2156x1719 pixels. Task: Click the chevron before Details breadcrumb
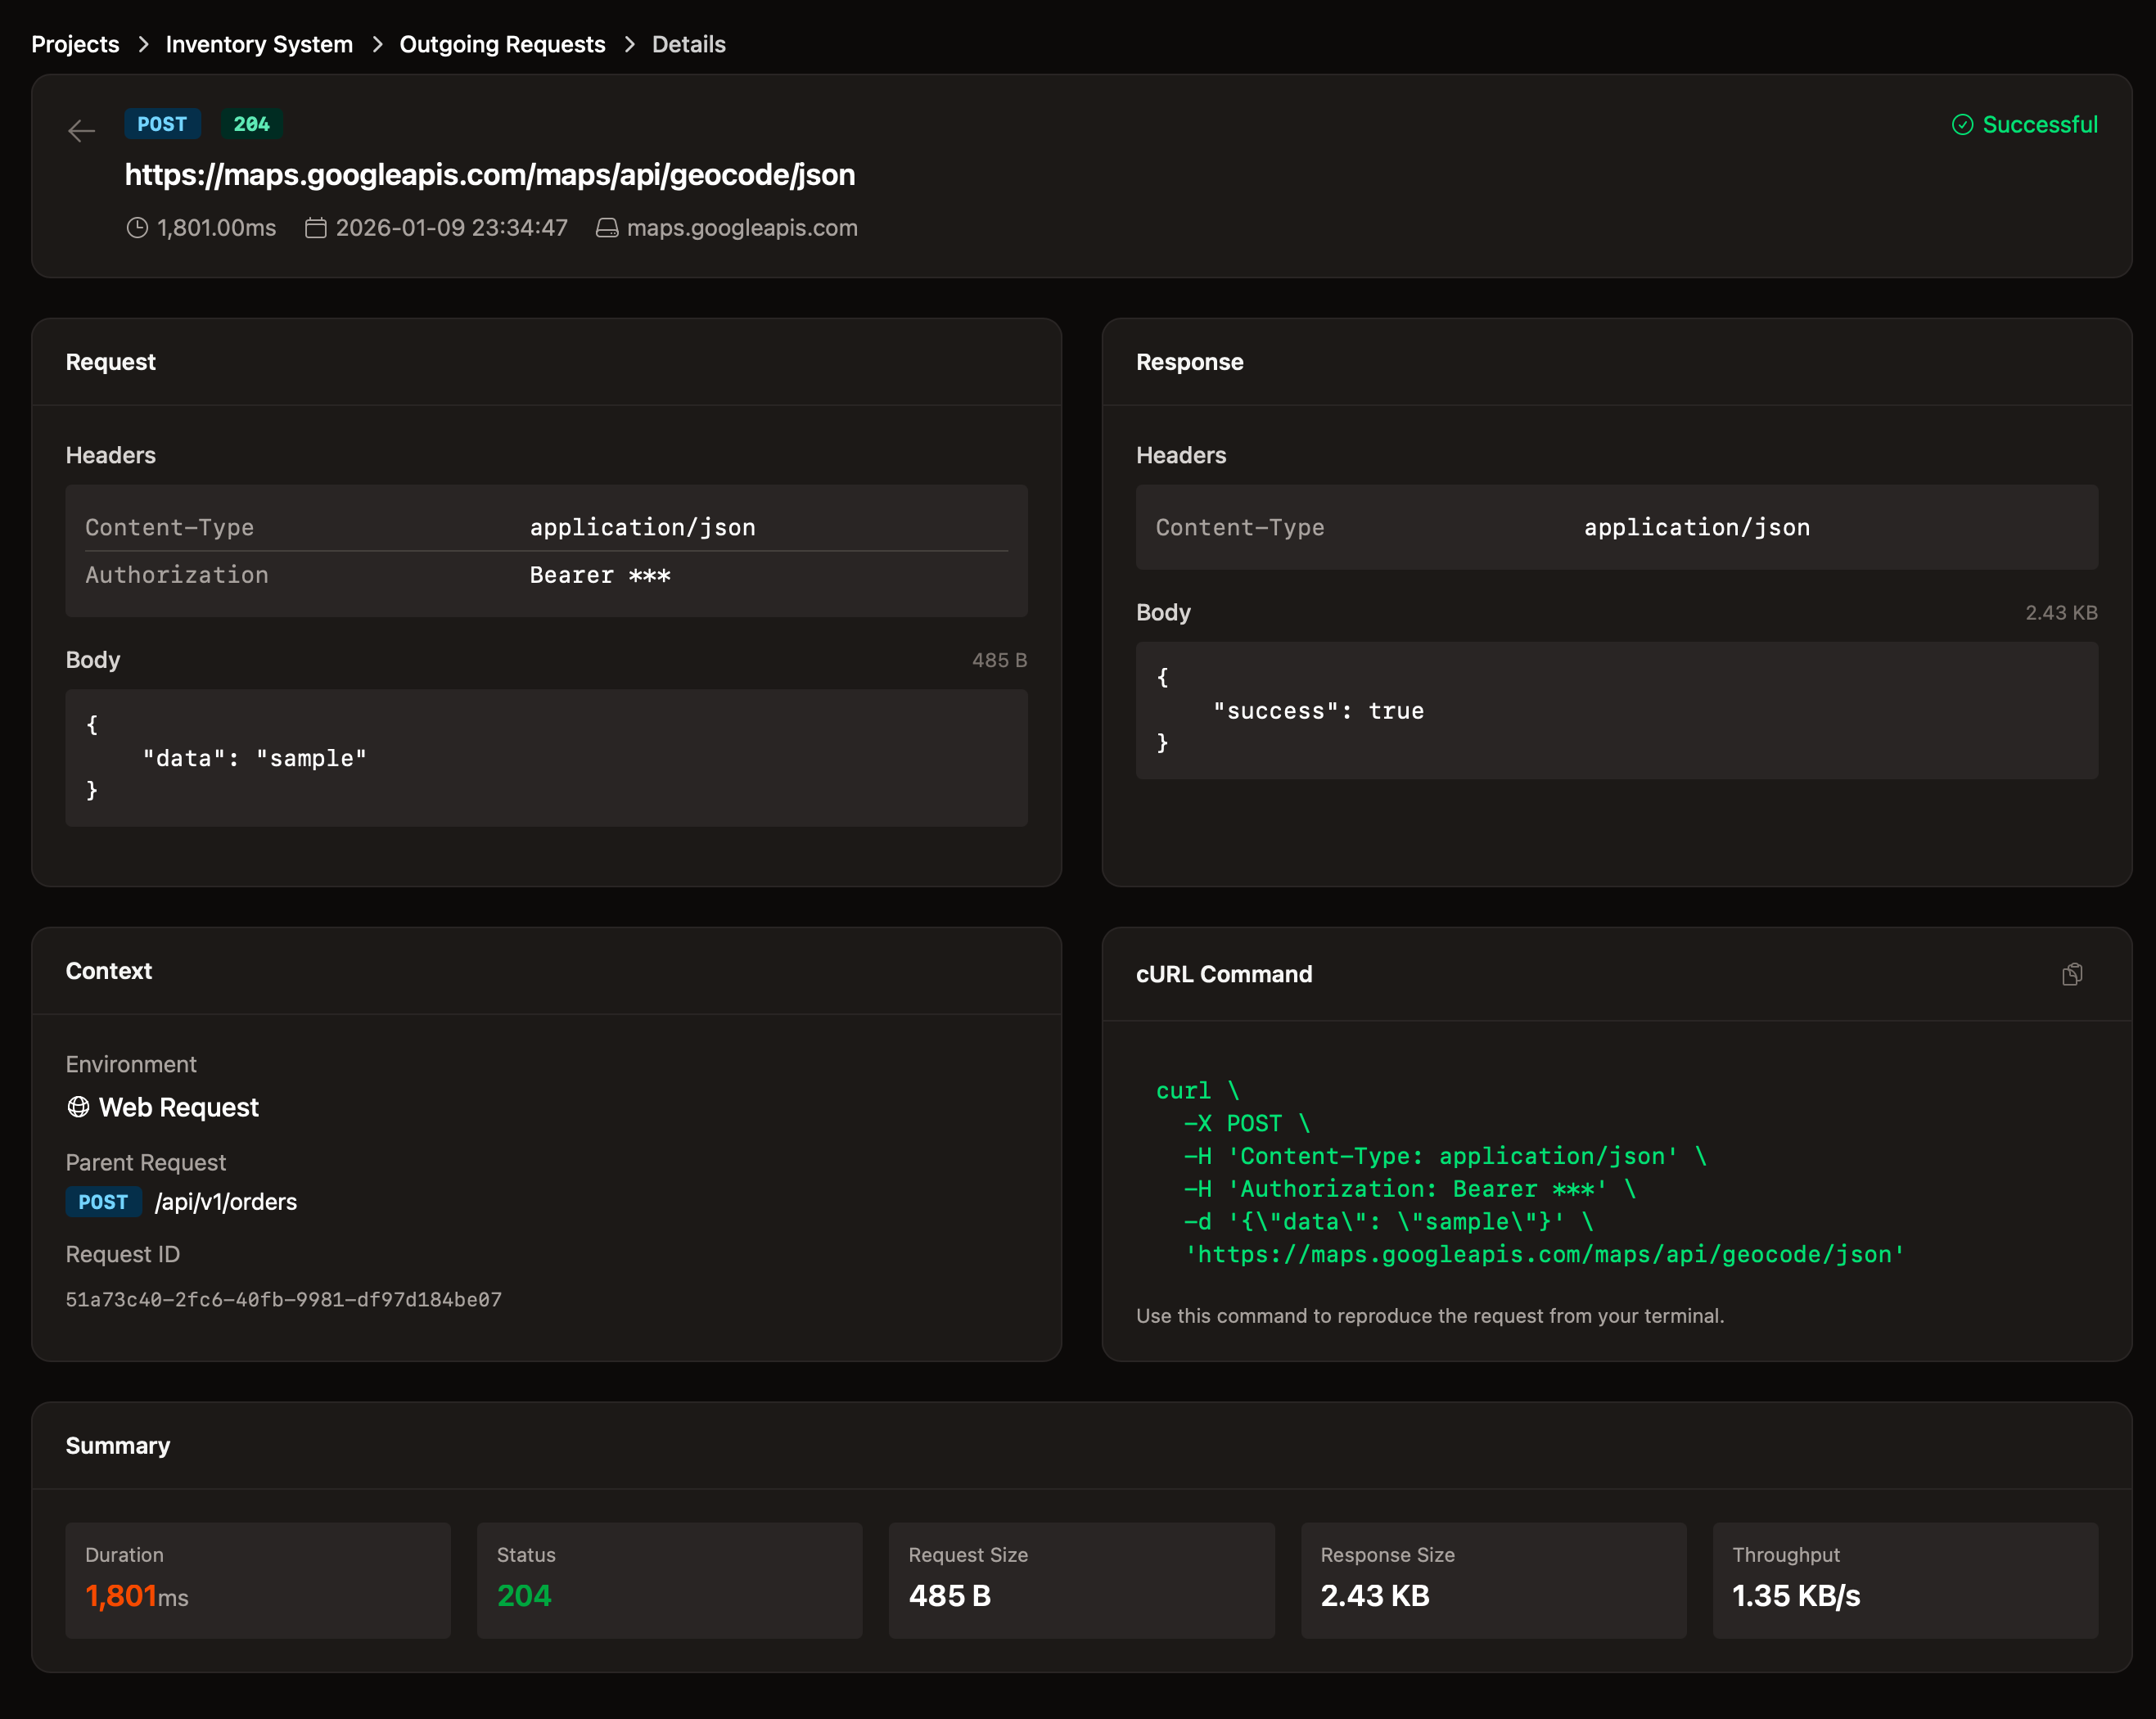[629, 44]
